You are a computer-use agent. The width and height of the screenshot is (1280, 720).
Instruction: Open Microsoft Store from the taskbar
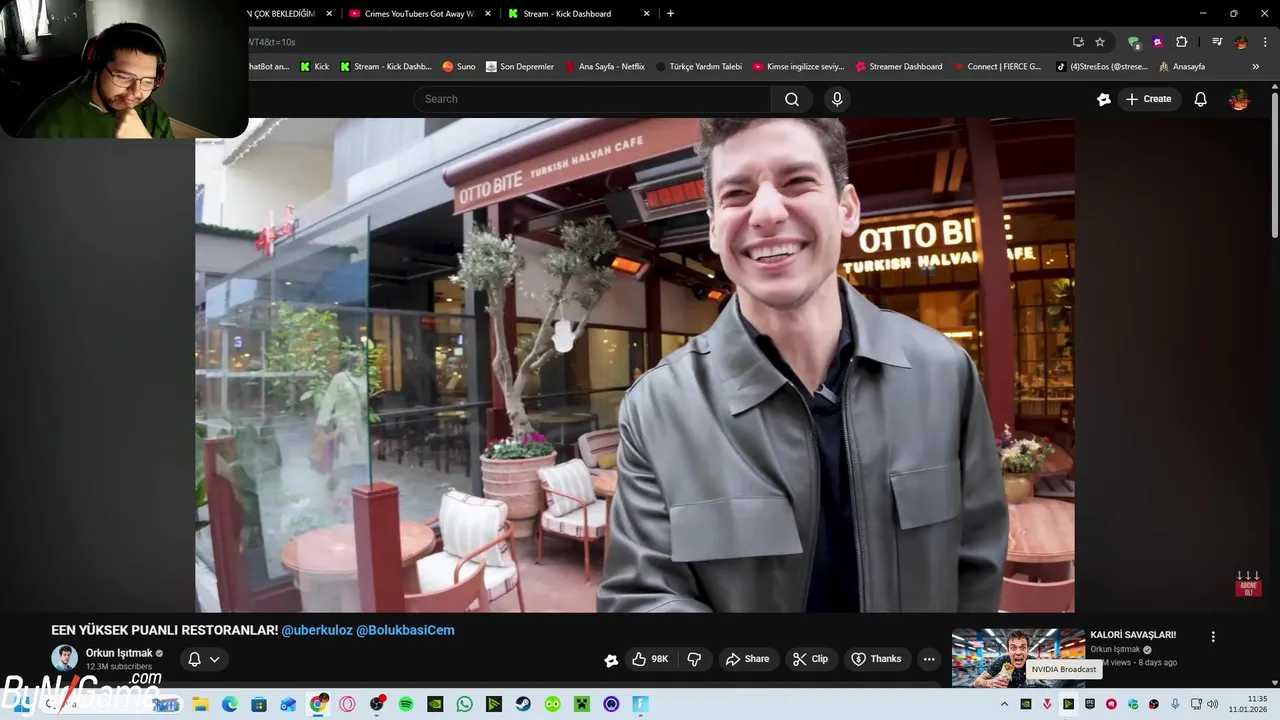259,704
